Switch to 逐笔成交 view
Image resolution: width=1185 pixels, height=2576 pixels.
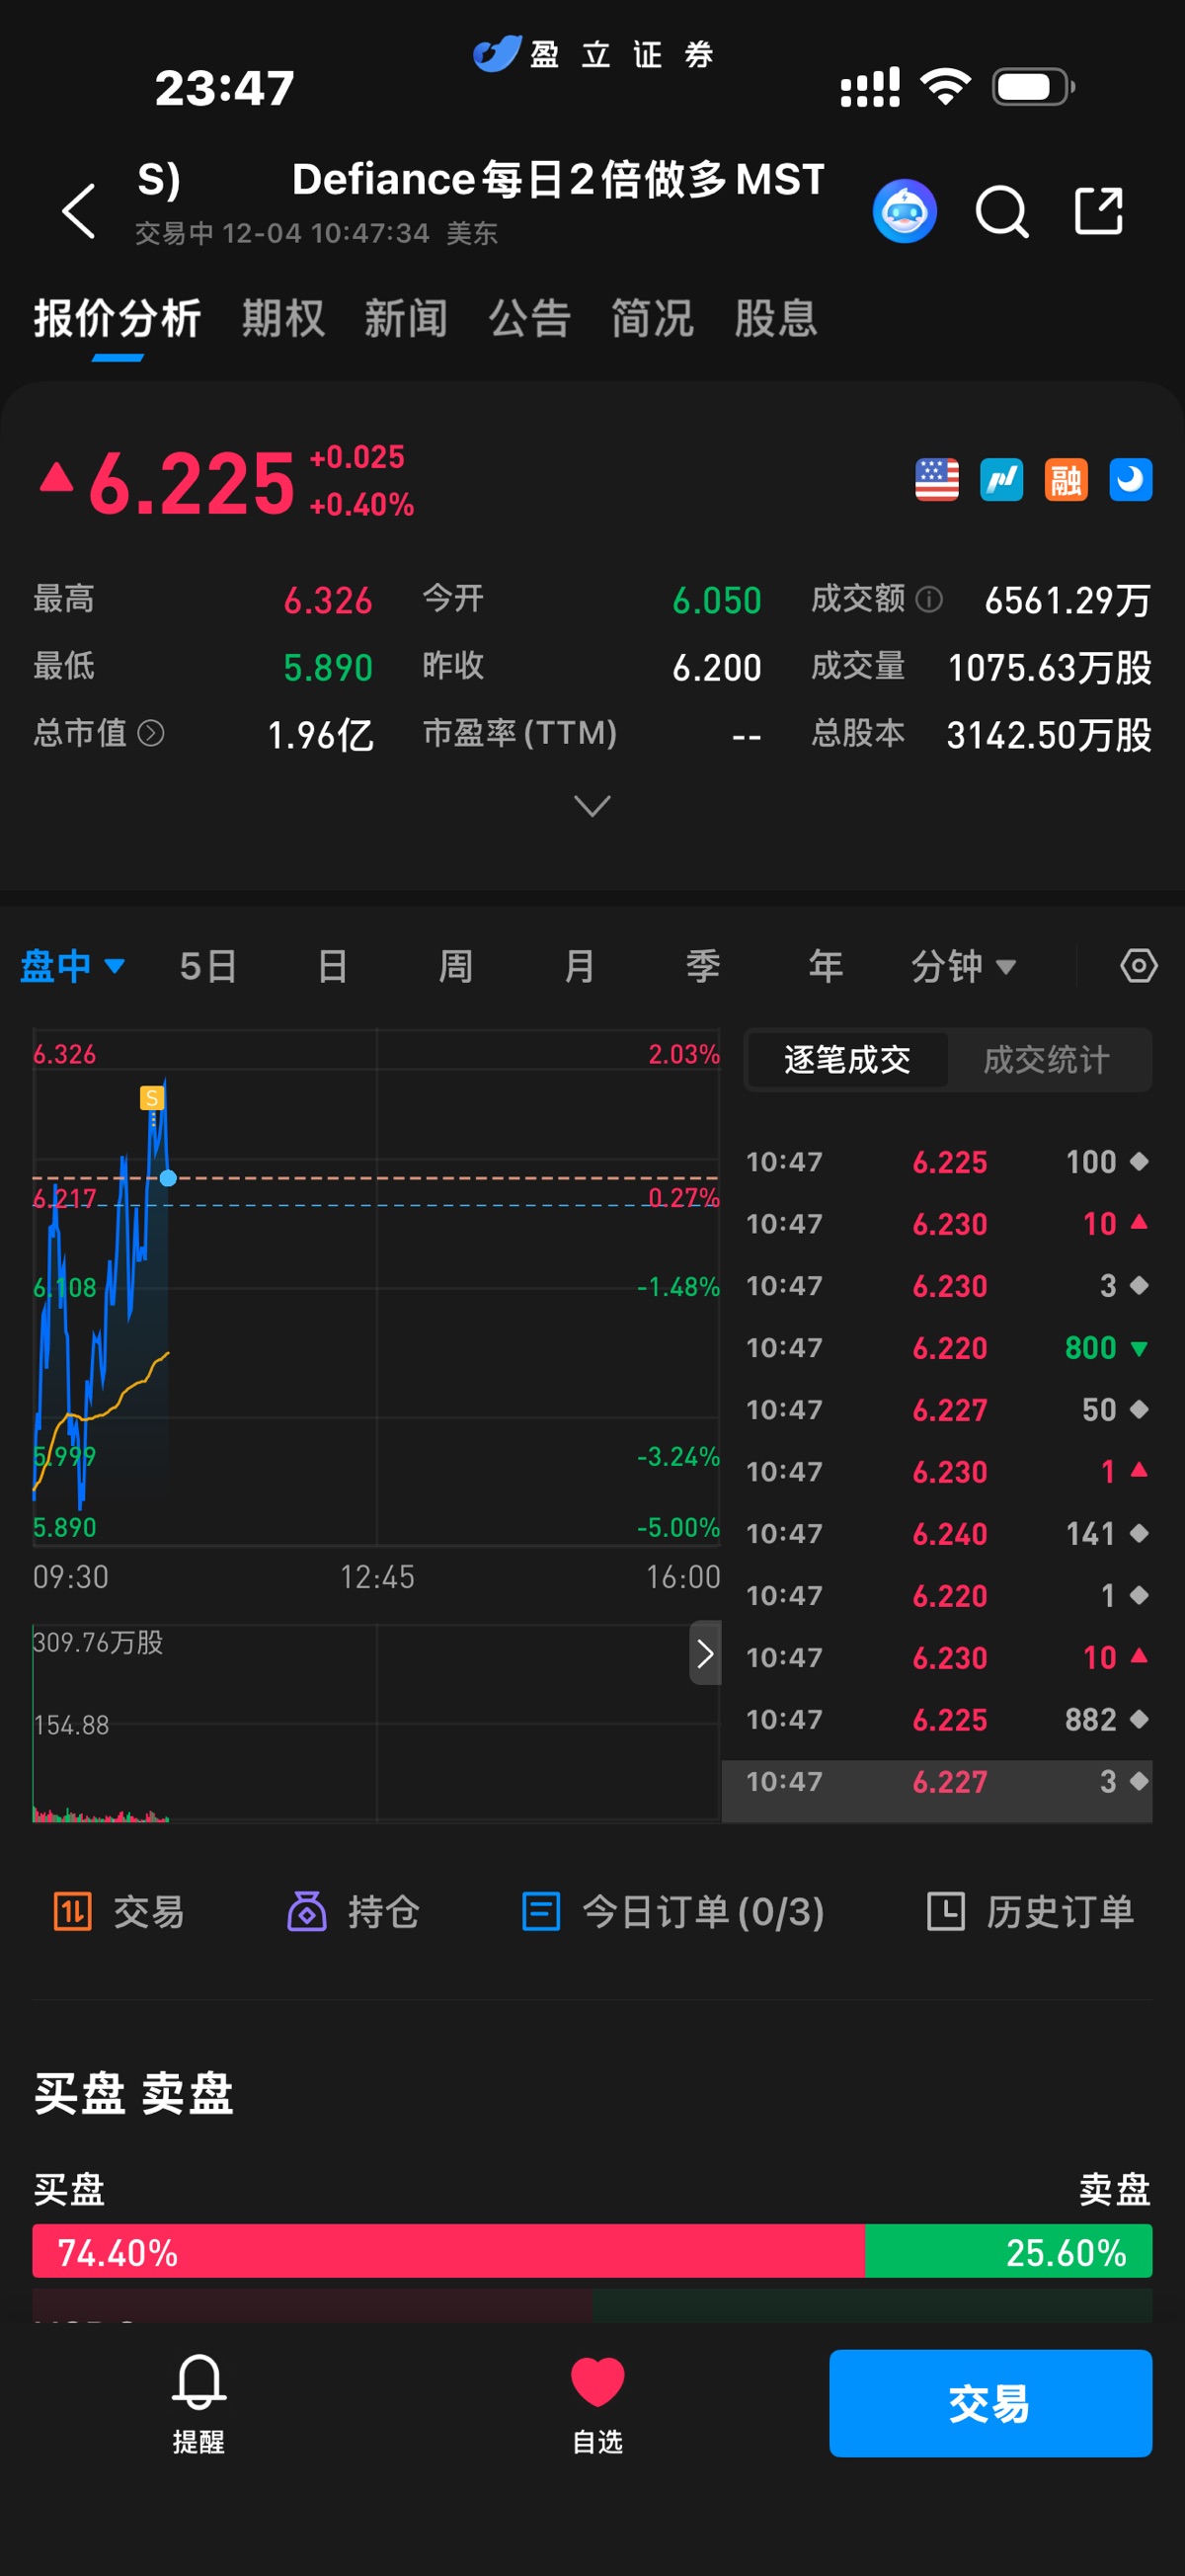[x=847, y=1059]
